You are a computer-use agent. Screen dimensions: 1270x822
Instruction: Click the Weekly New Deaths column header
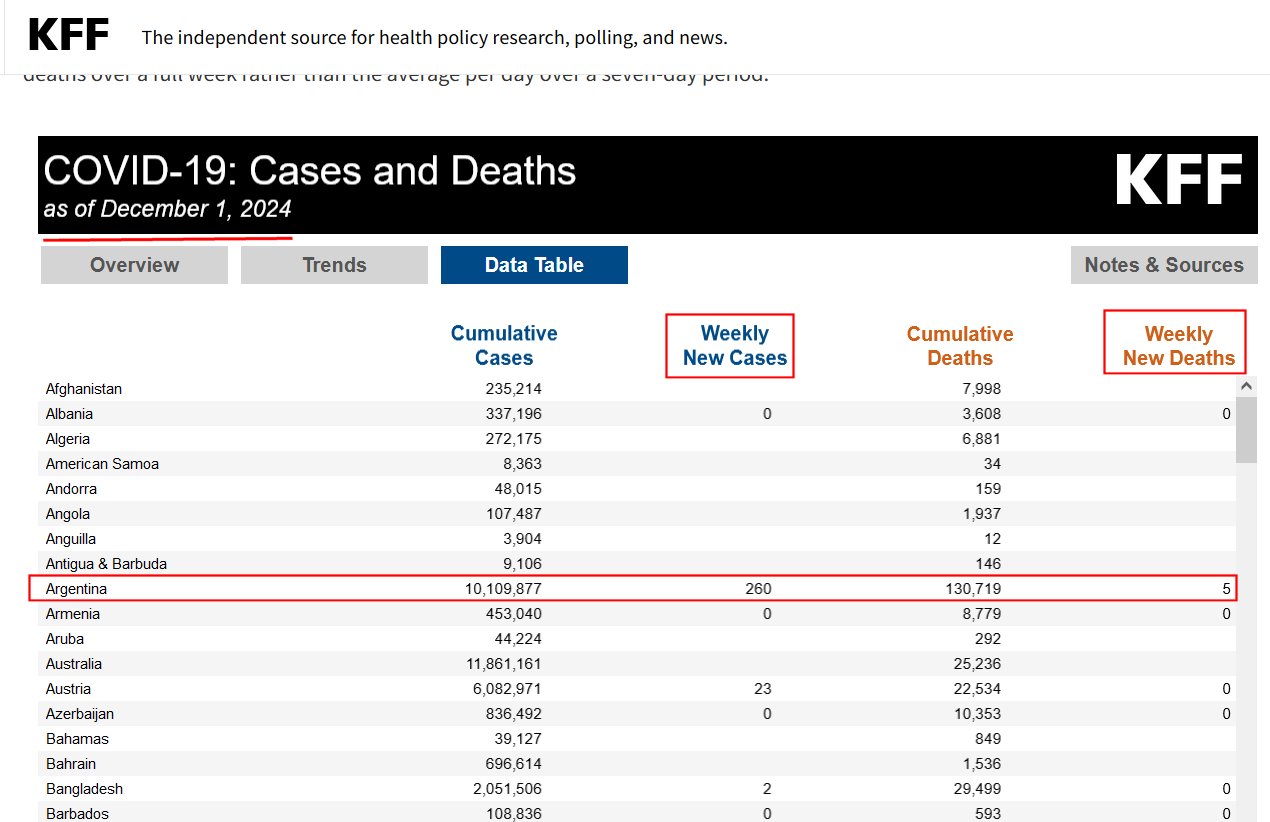click(1178, 346)
